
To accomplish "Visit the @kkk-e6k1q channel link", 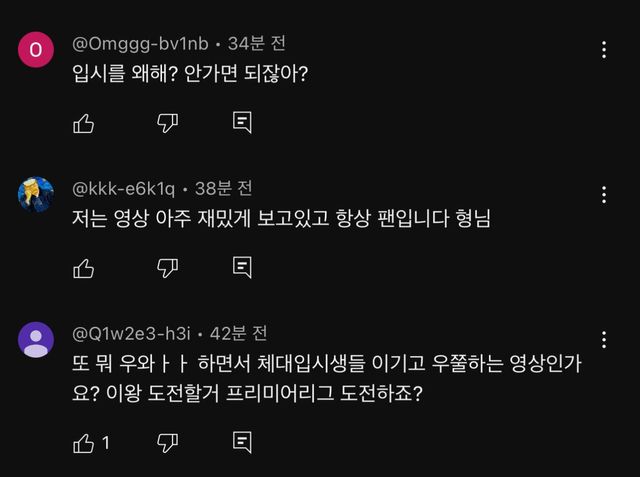I will pos(124,188).
